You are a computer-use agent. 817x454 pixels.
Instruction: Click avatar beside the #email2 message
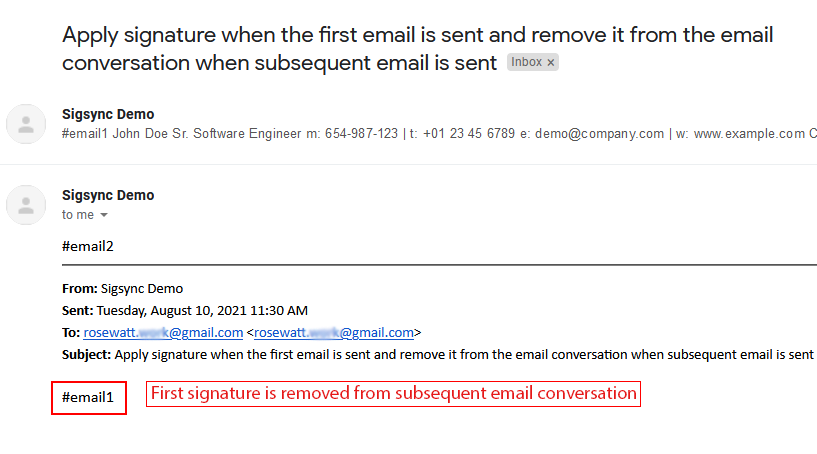point(26,205)
